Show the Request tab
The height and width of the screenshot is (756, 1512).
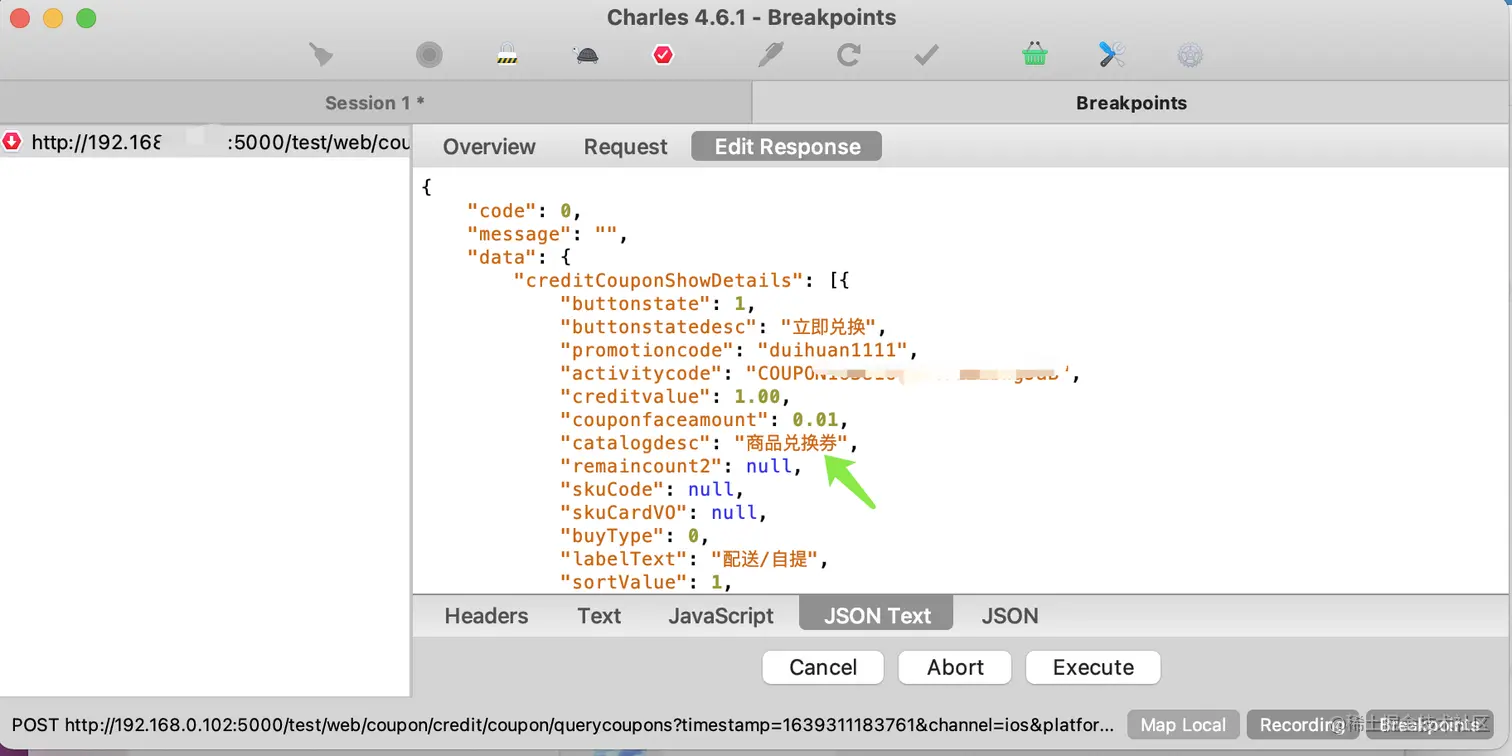point(626,147)
